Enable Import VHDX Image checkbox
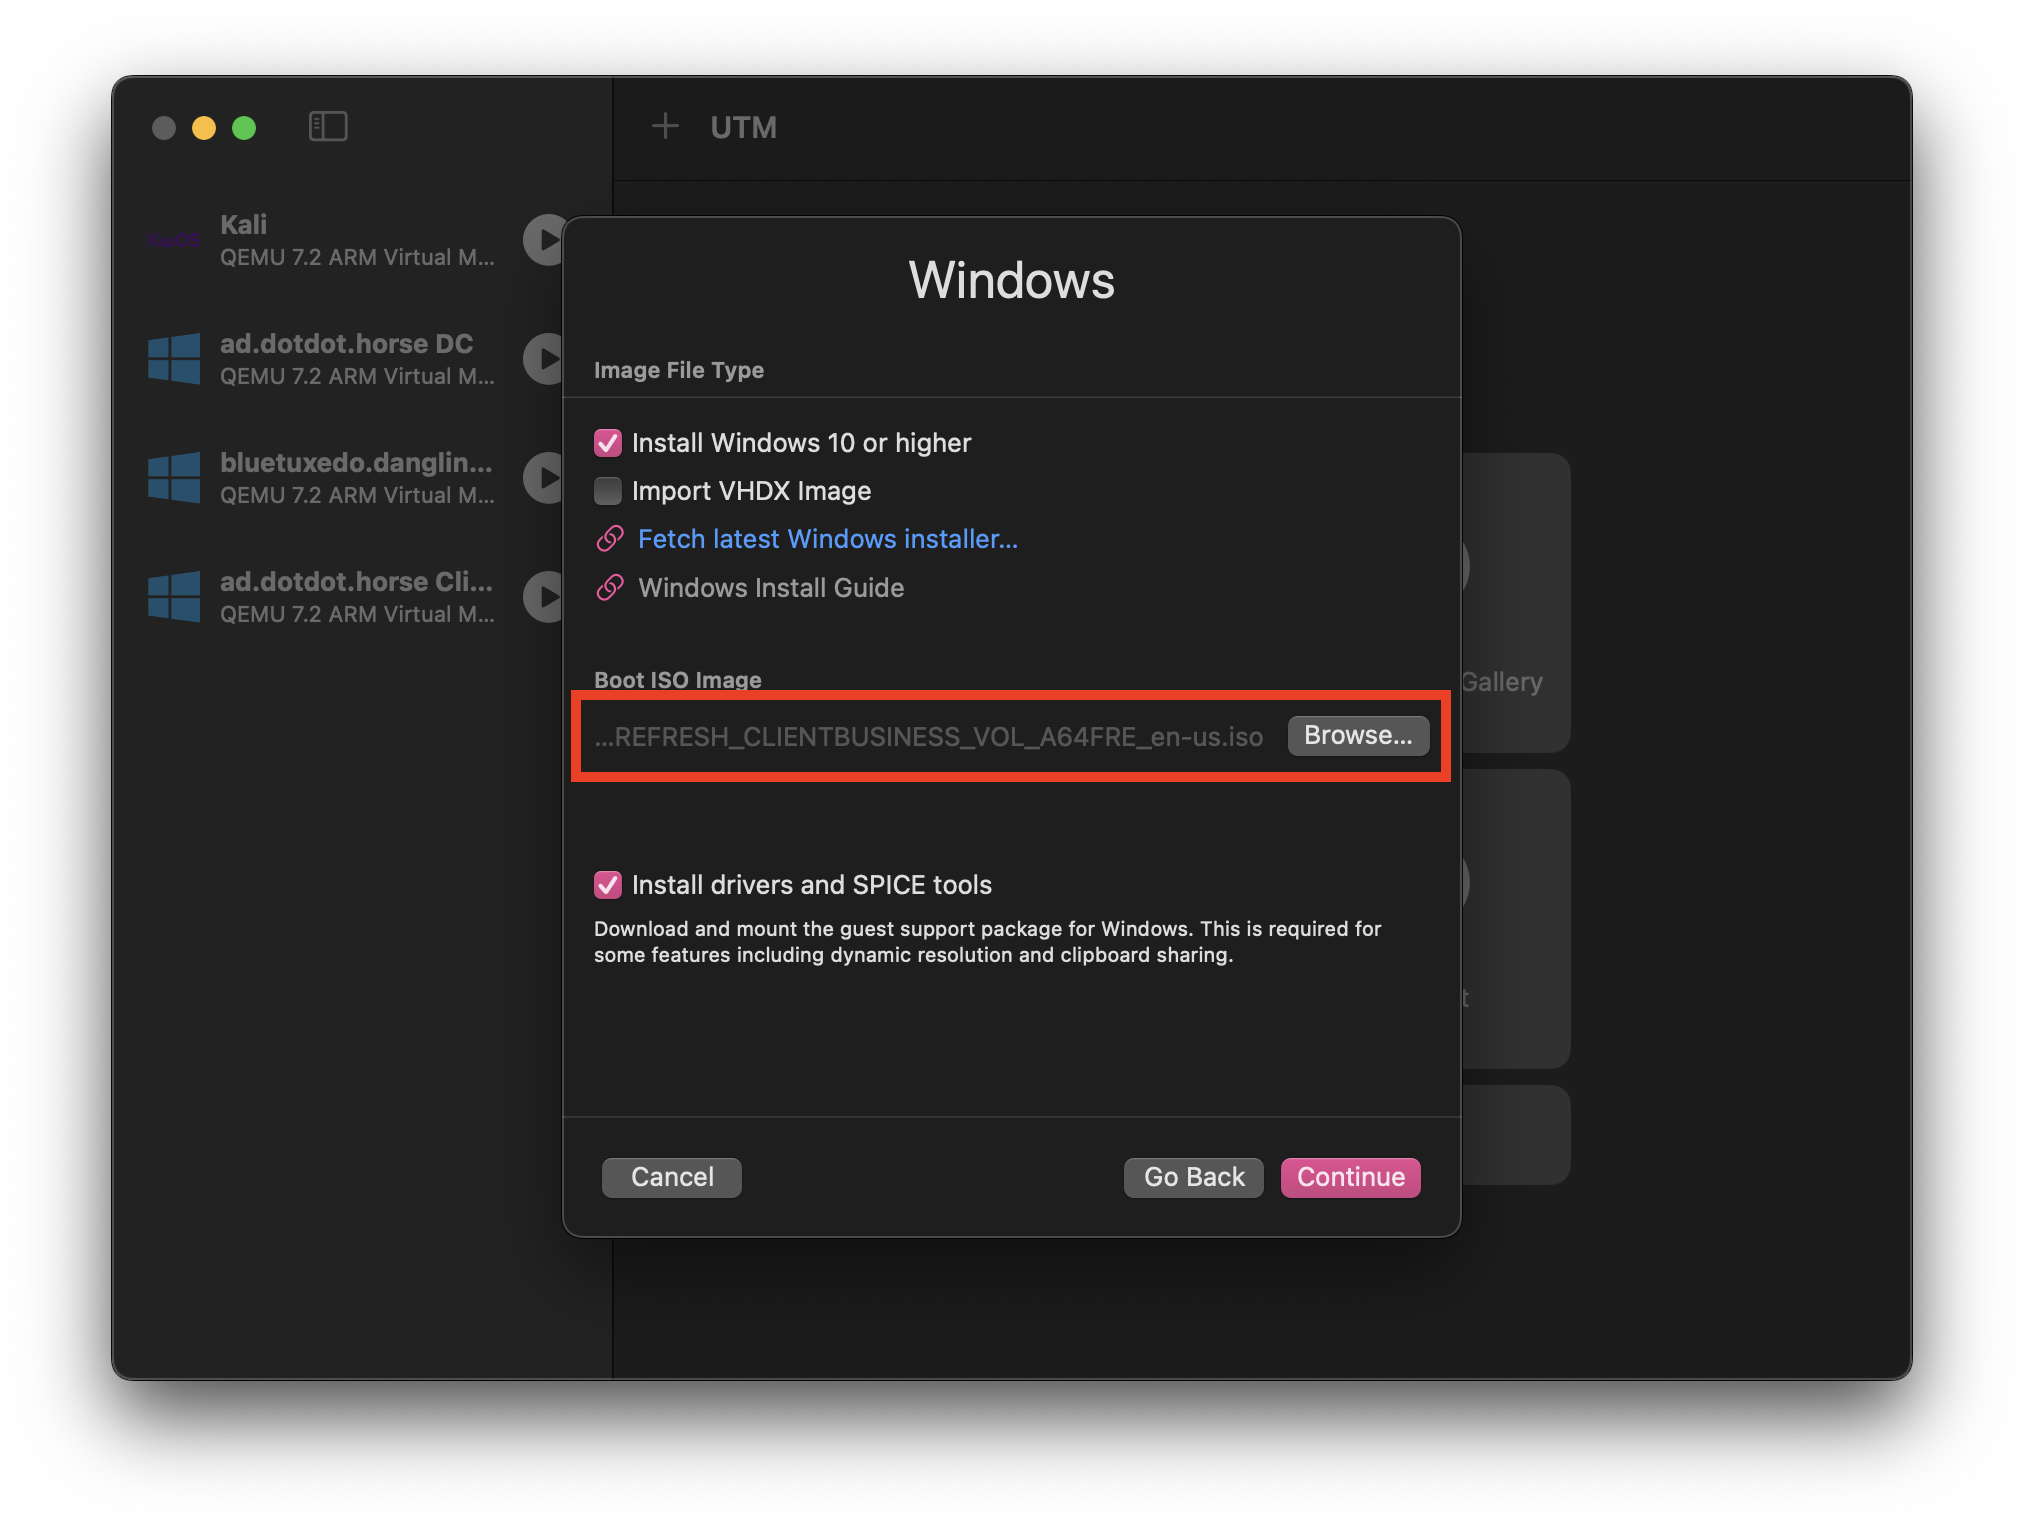 pos(608,491)
